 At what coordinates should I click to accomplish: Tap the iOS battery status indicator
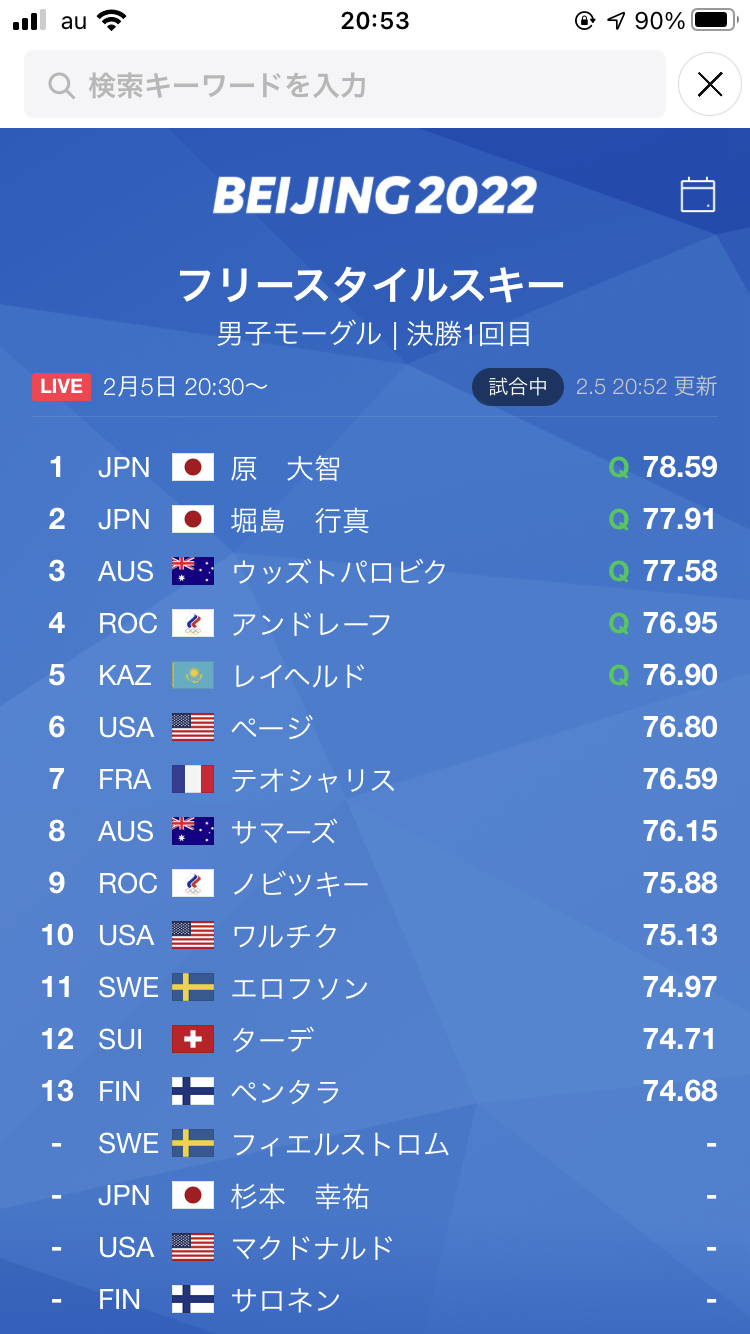coord(714,20)
